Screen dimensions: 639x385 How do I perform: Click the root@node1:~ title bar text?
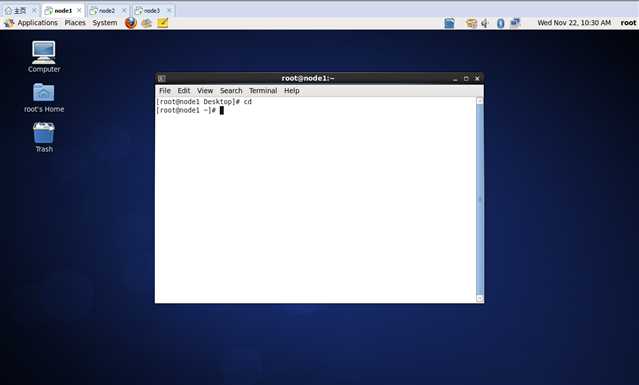(x=308, y=78)
